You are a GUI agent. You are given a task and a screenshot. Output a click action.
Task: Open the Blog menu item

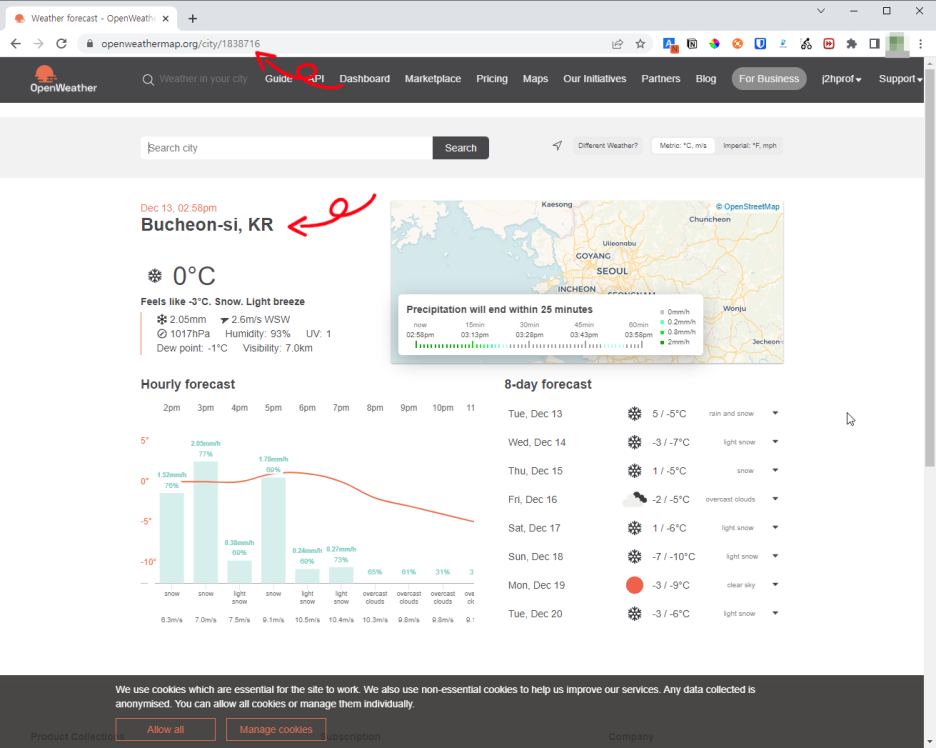[x=706, y=79]
